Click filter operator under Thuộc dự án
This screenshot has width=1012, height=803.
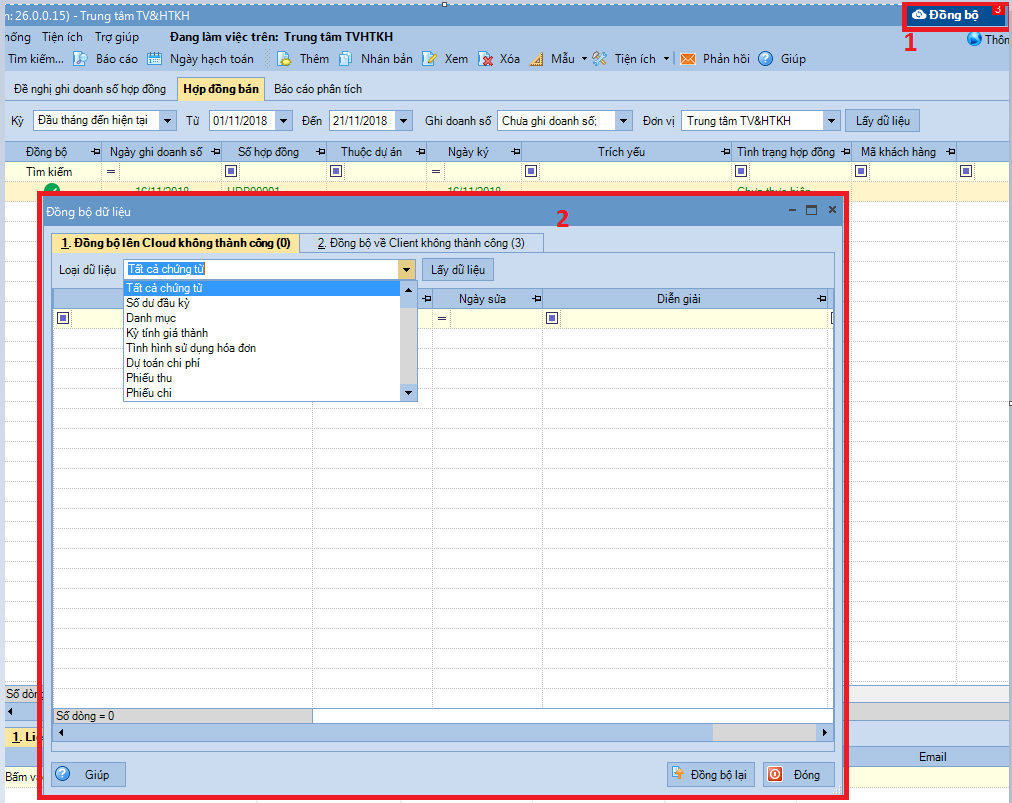pos(336,171)
